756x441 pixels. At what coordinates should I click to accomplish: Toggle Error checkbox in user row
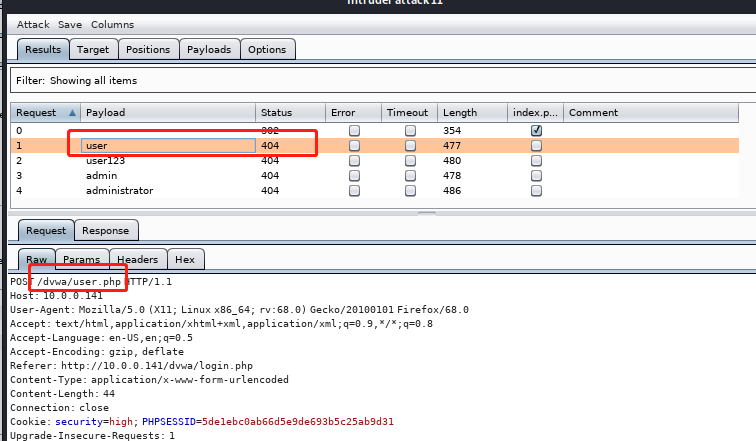[354, 146]
